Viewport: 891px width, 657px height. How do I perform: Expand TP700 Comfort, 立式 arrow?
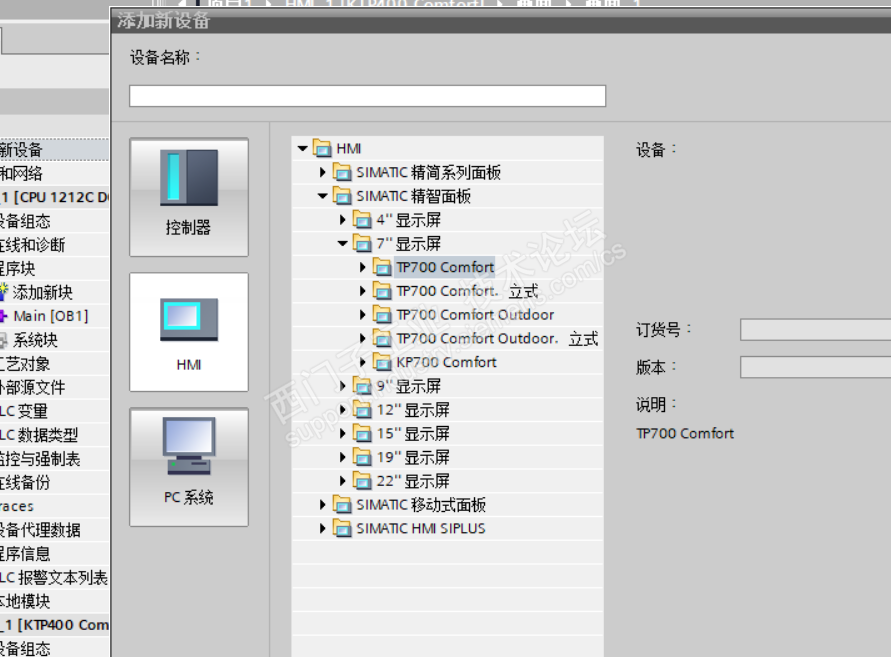tap(363, 291)
